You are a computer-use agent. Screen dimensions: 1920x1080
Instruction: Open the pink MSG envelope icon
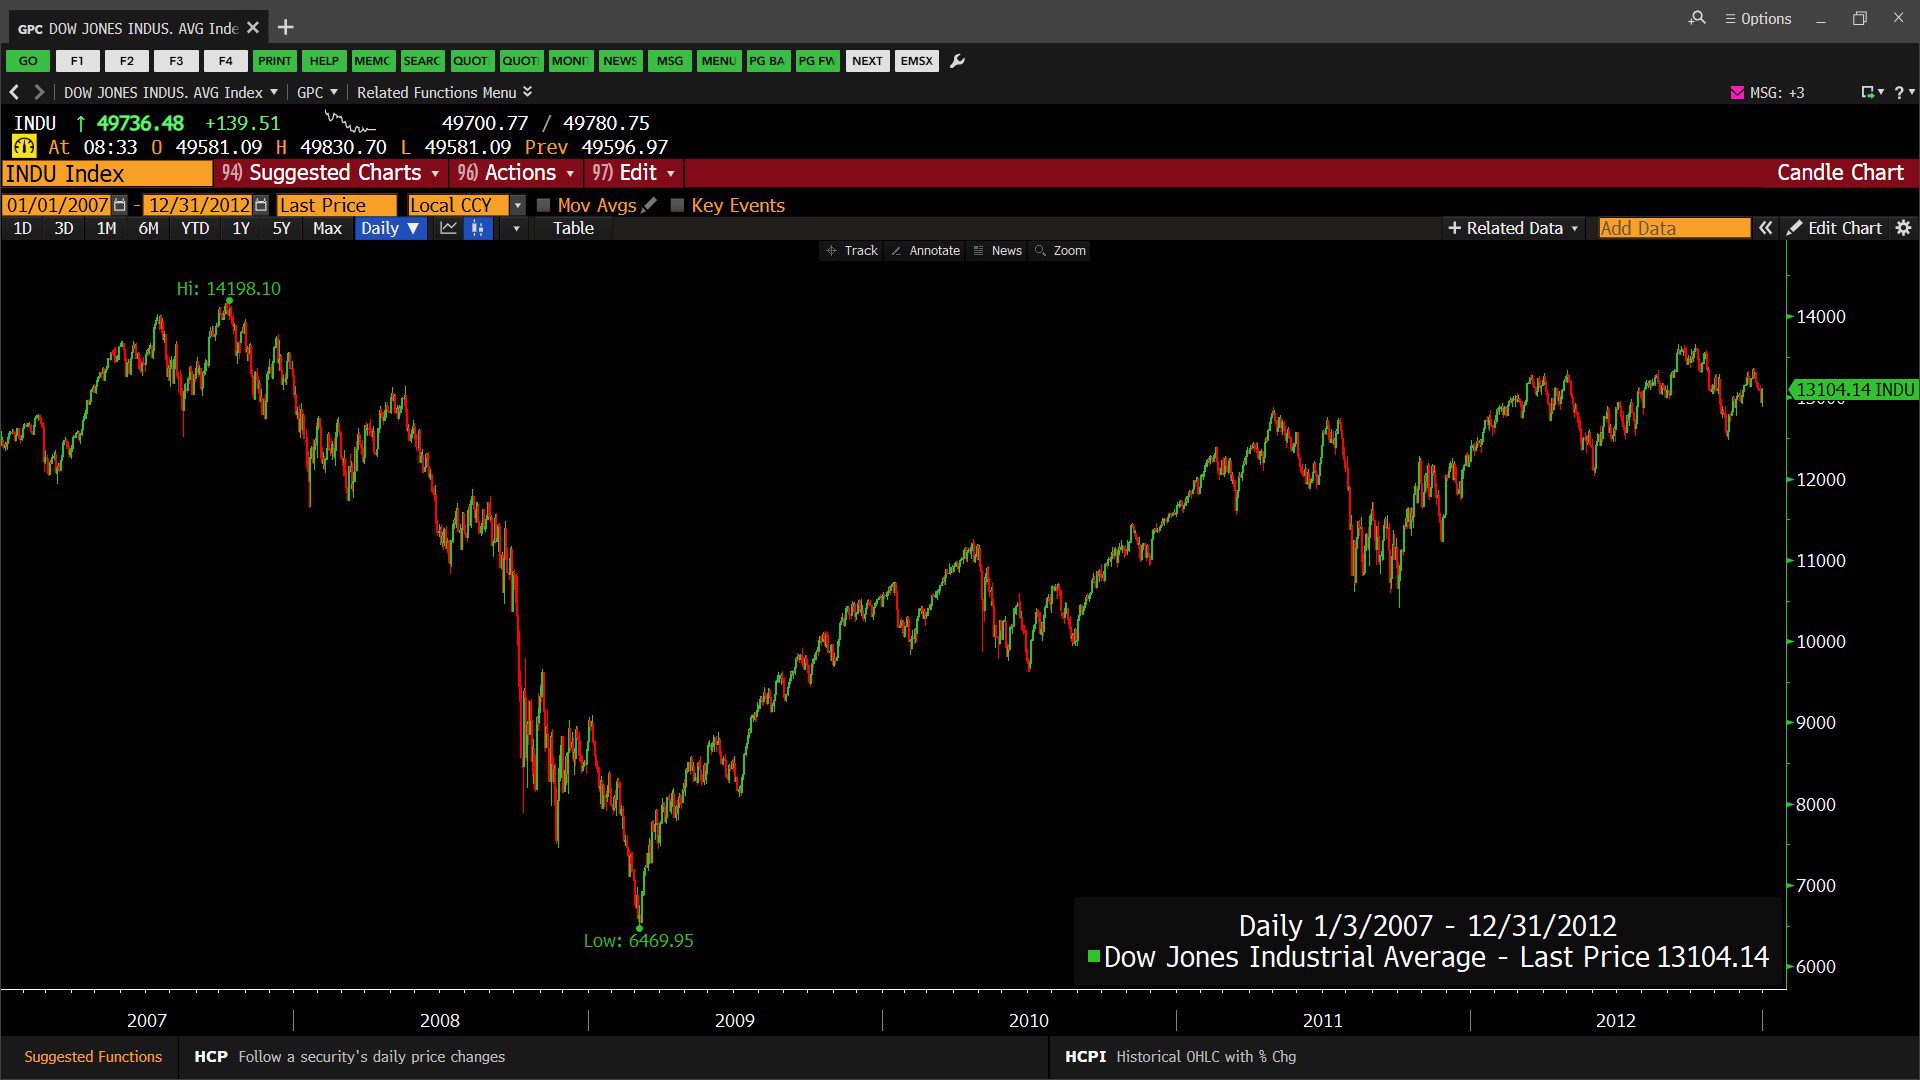coord(1737,92)
